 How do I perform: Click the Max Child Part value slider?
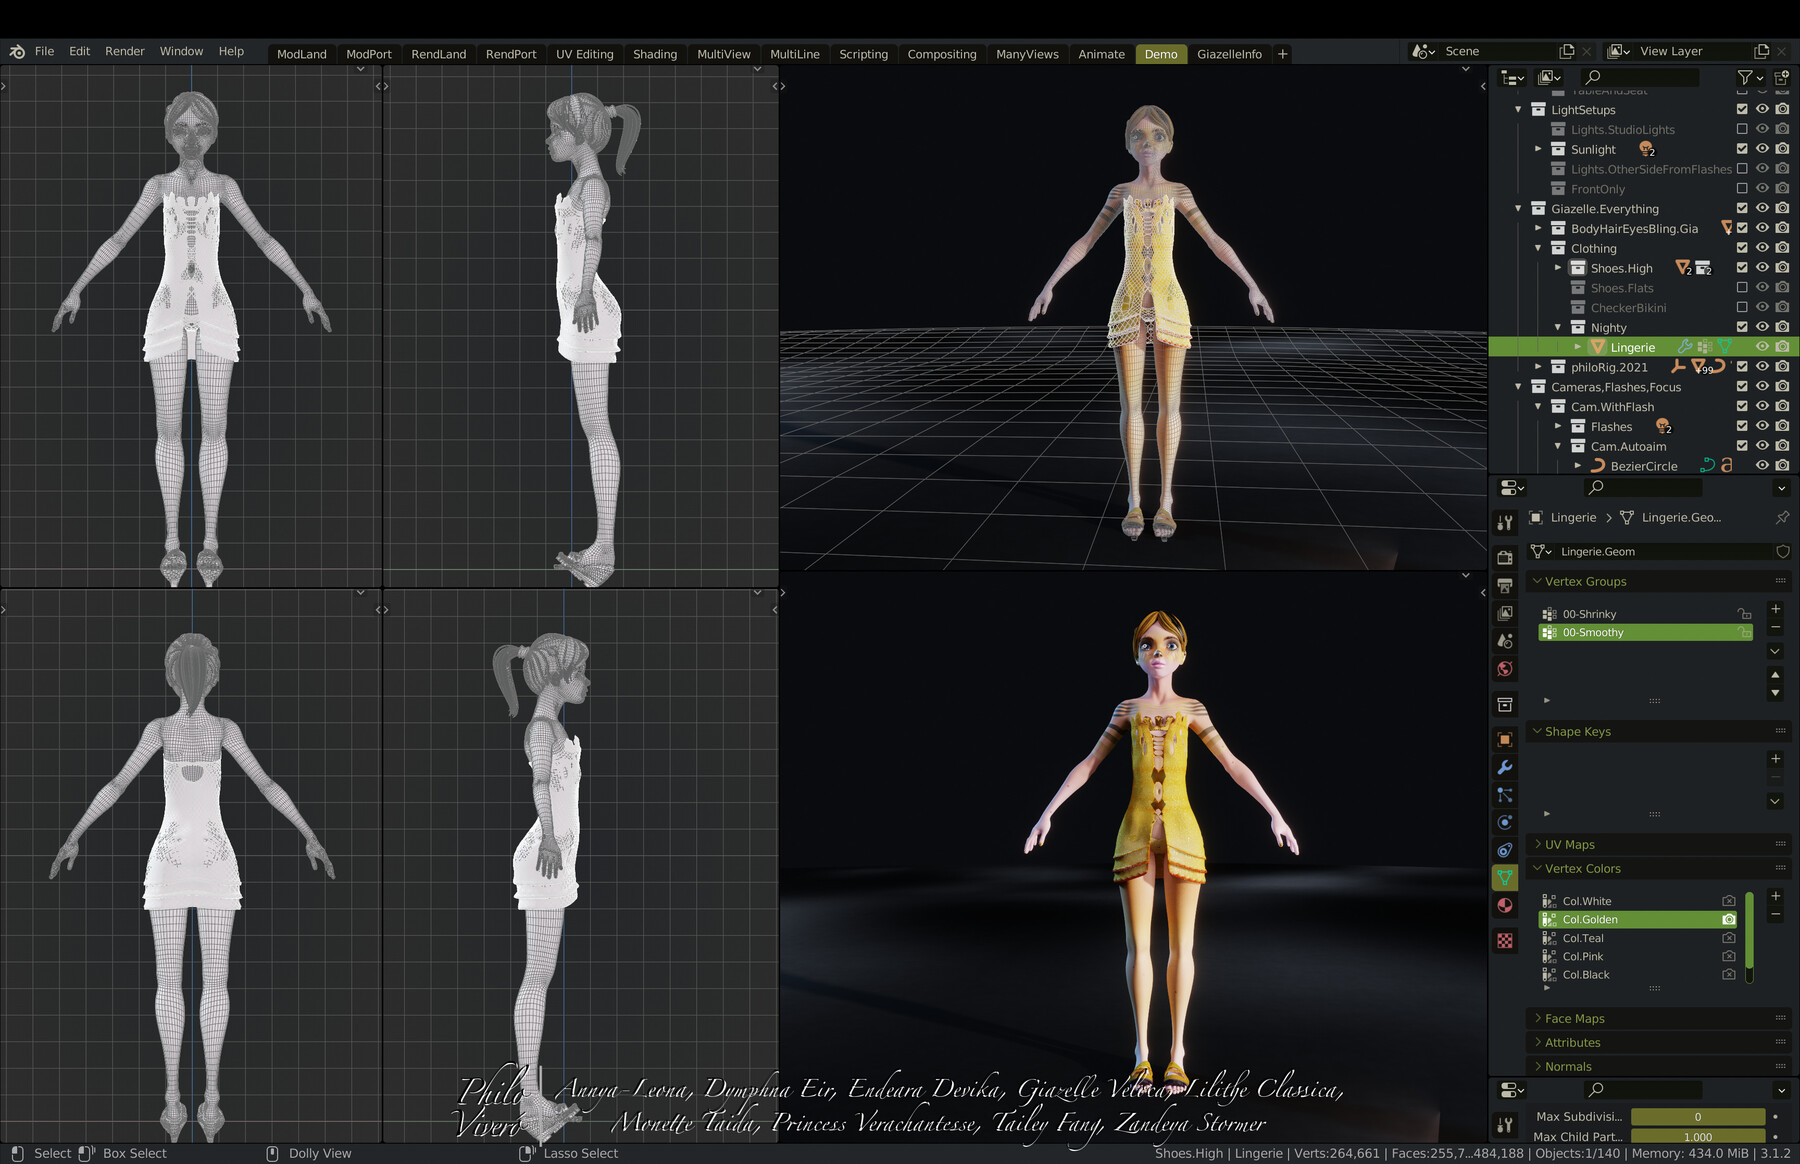coord(1697,1137)
